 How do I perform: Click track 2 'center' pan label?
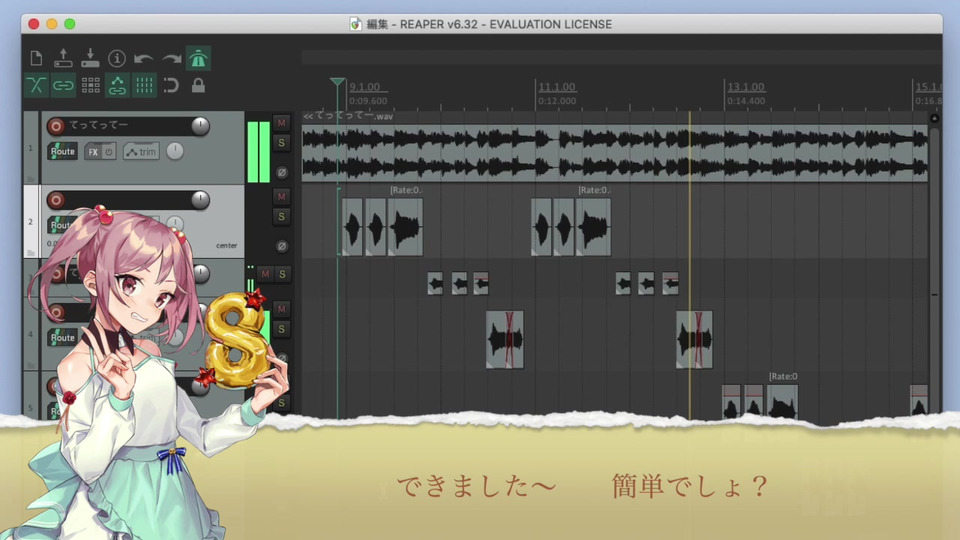click(x=227, y=246)
